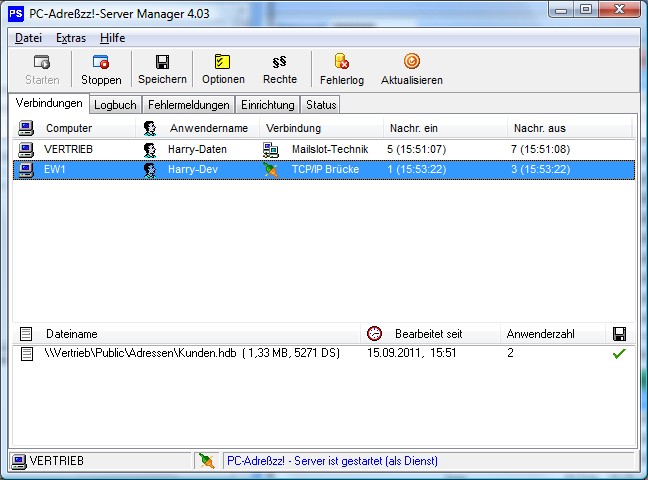Click the Harry-Dev user name
The image size is (648, 480).
click(x=193, y=170)
